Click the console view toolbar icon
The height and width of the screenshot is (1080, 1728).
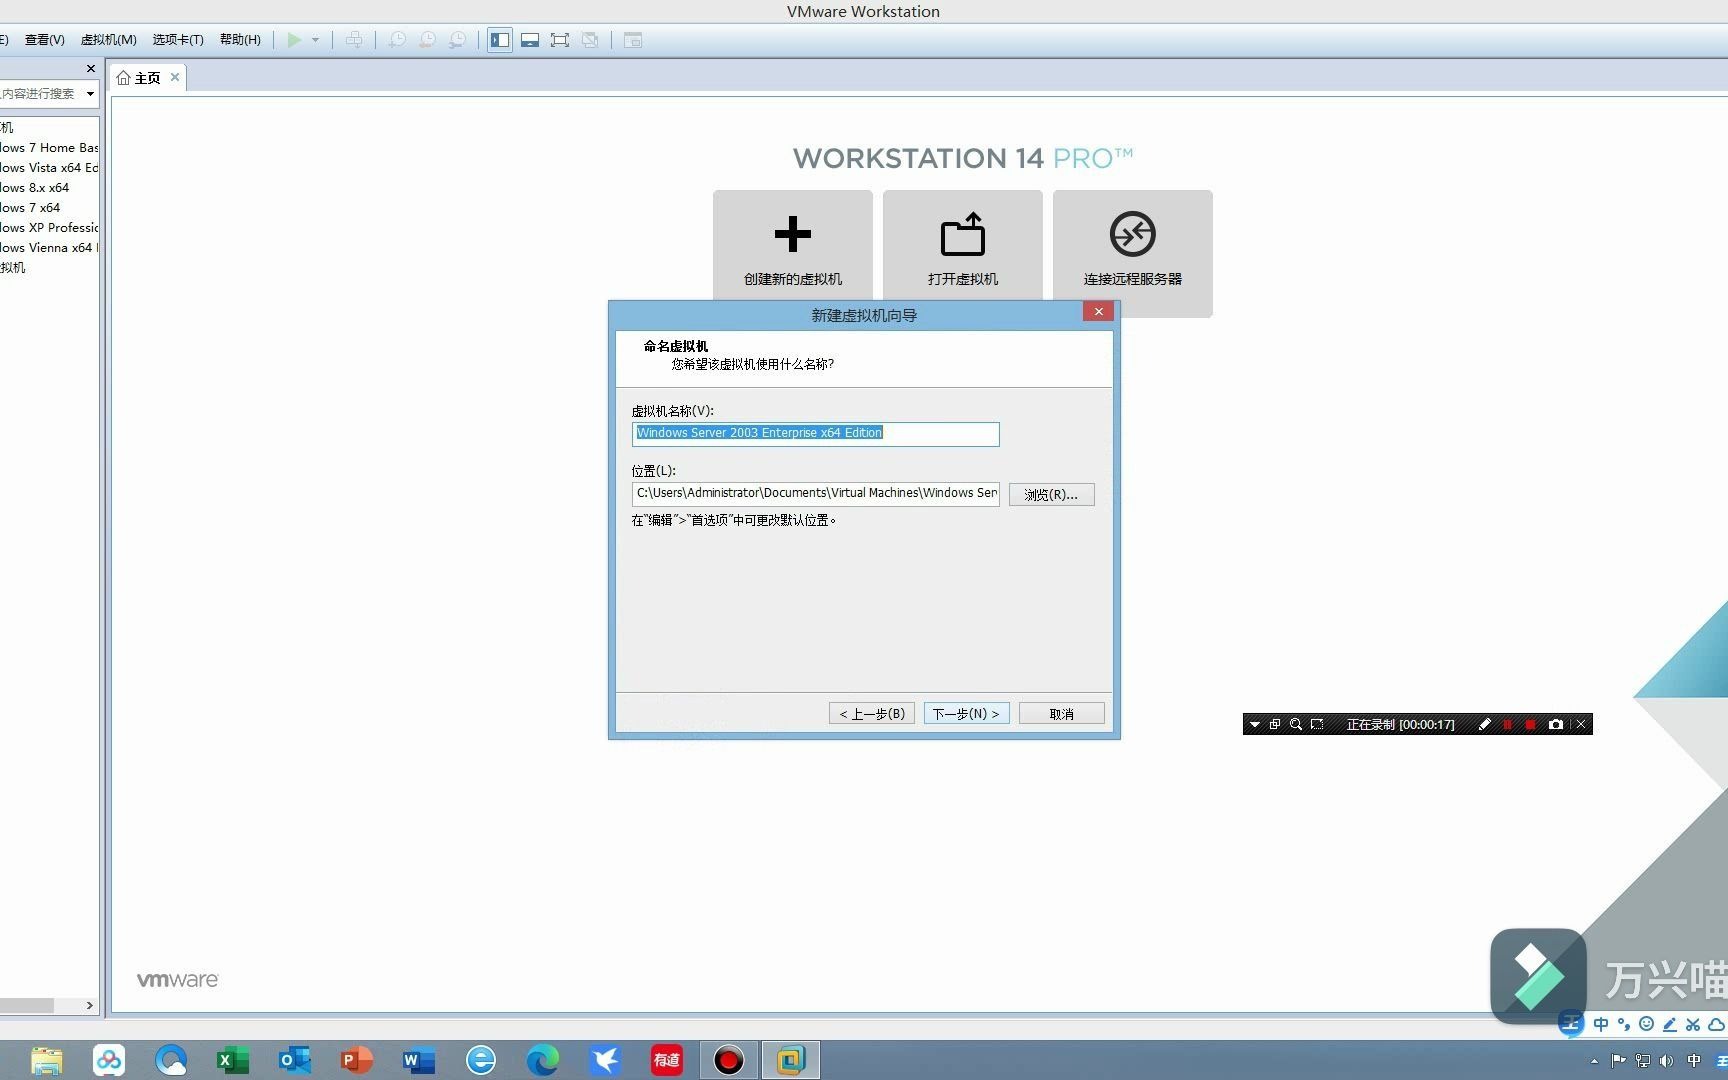click(x=633, y=40)
